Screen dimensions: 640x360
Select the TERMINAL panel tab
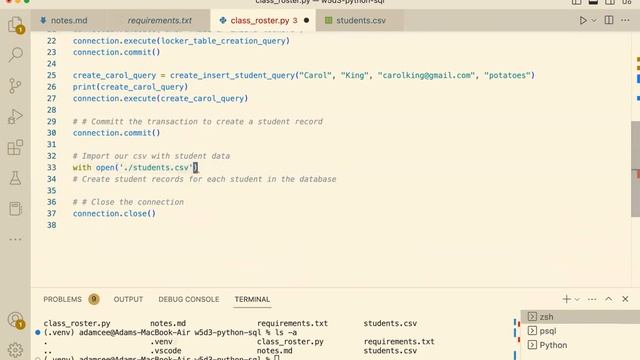[252, 299]
